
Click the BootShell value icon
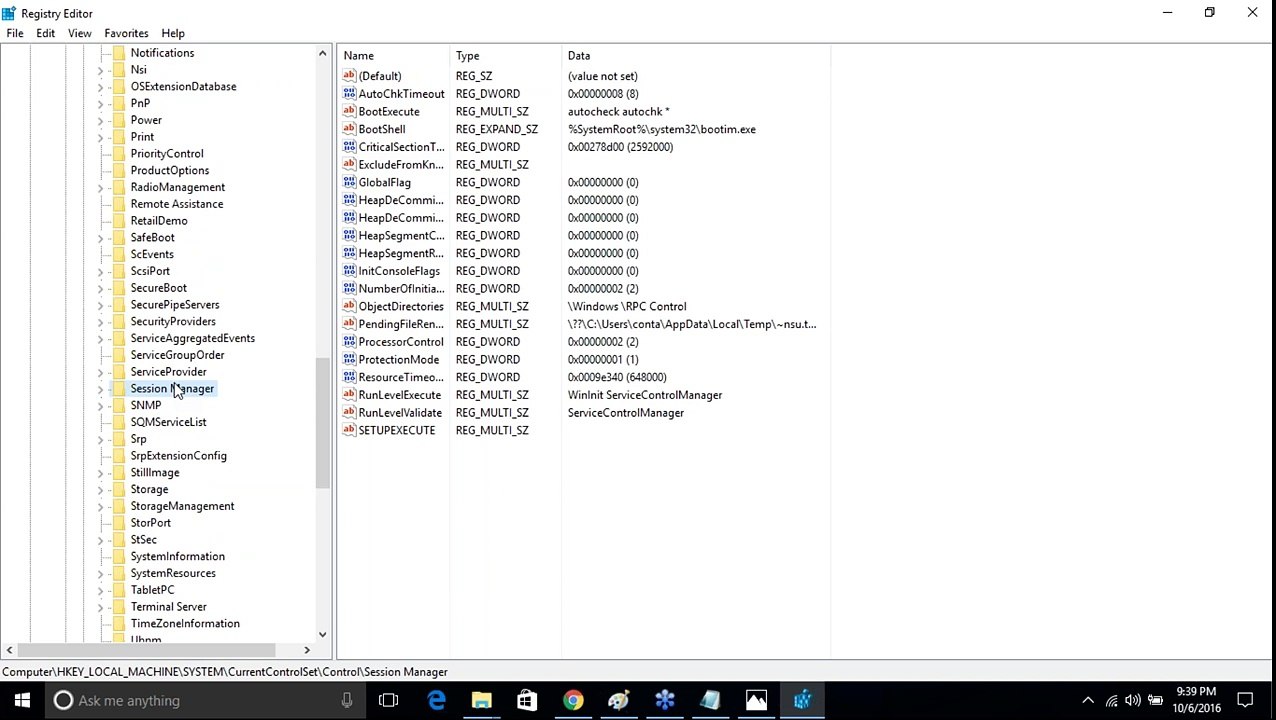point(349,129)
